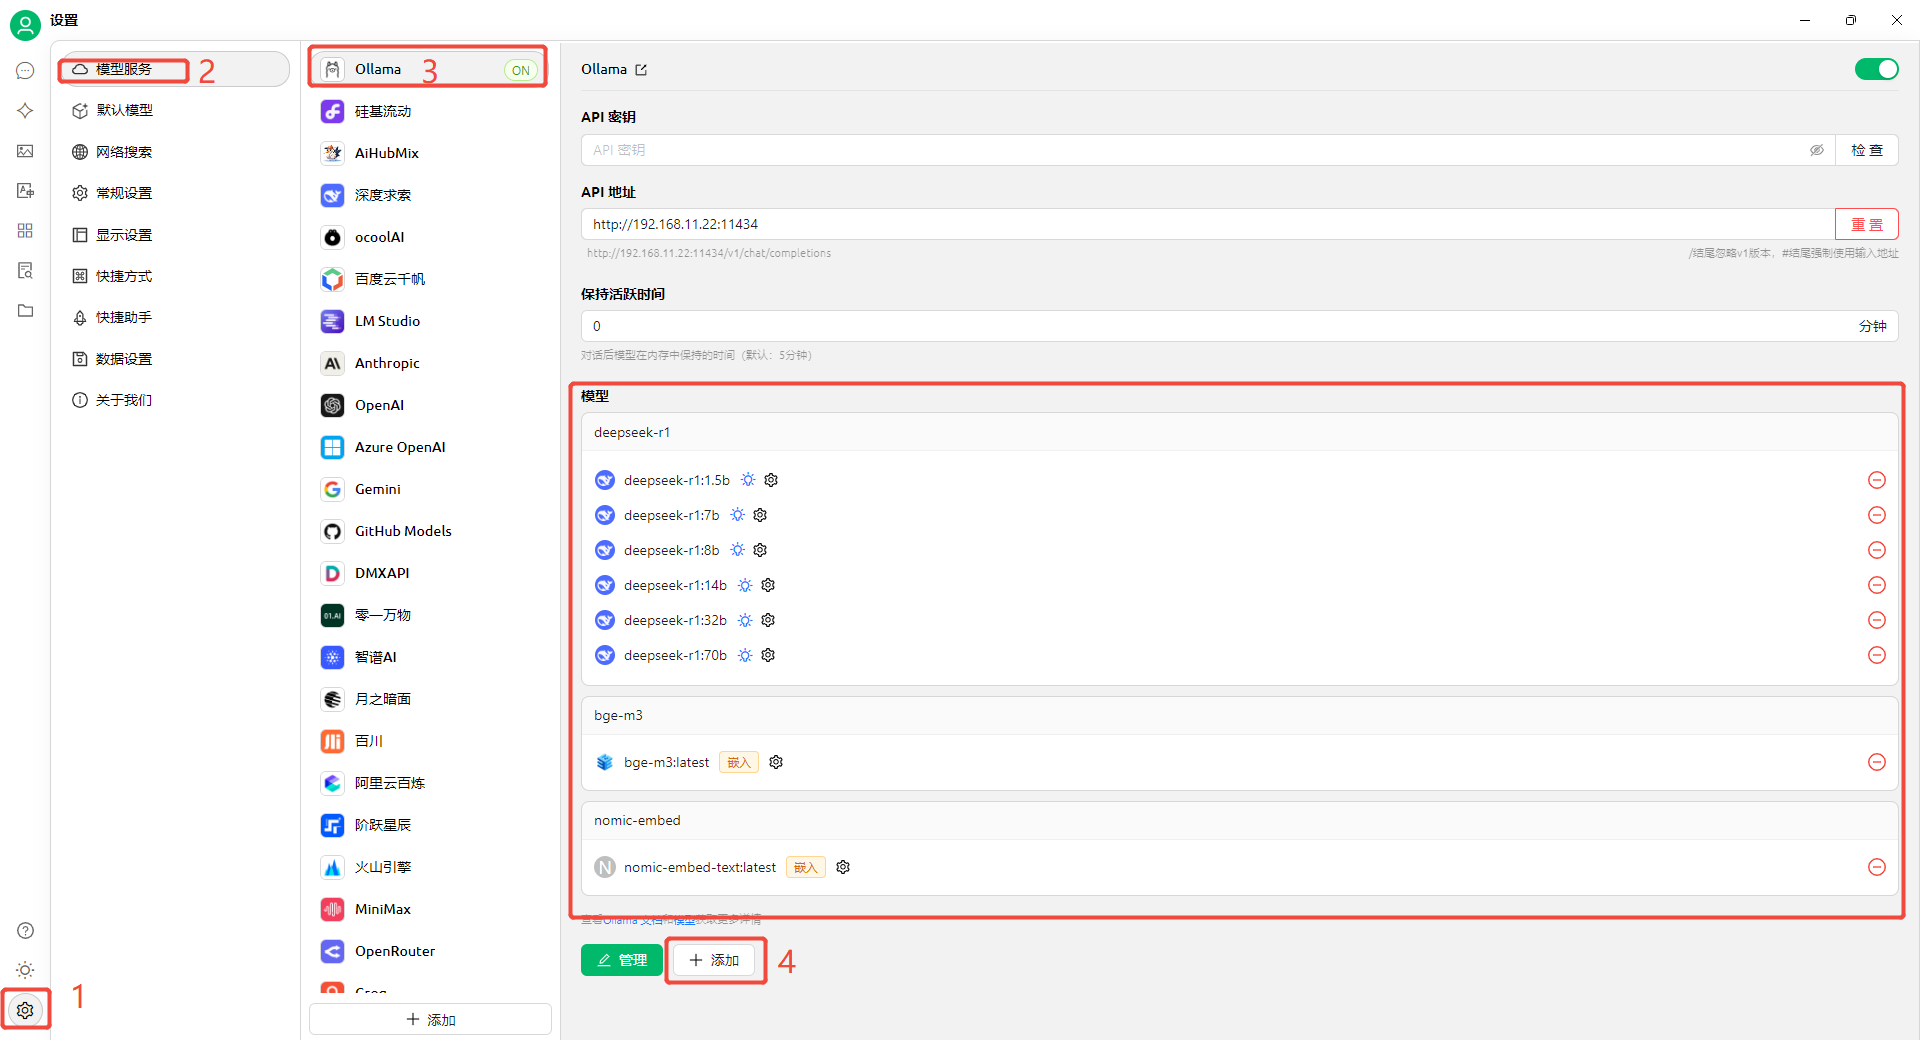
Task: Click 添加 button below provider list
Action: point(430,1019)
